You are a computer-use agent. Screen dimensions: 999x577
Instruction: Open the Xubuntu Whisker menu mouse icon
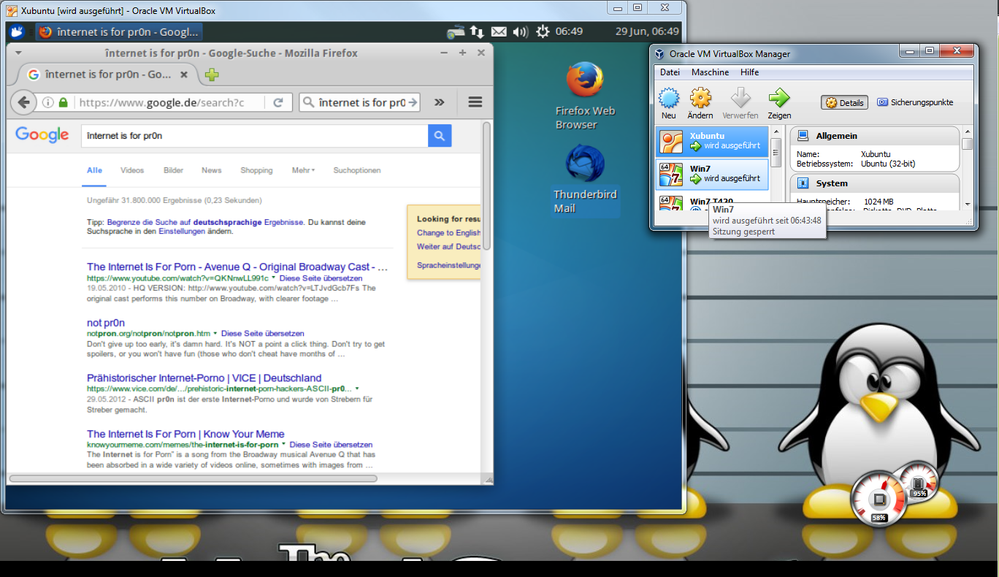(17, 31)
